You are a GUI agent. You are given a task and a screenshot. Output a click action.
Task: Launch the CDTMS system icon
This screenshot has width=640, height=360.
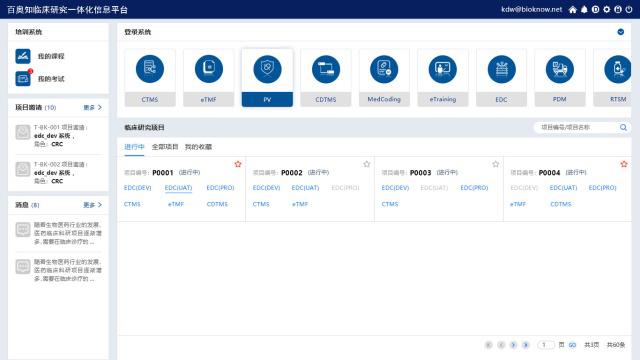pos(326,69)
